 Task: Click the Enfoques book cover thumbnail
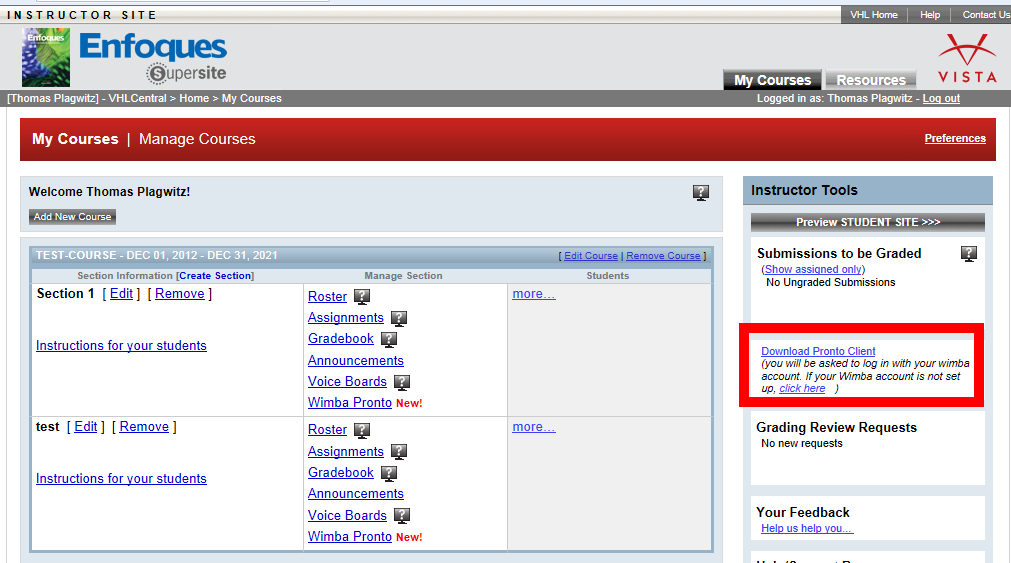46,57
